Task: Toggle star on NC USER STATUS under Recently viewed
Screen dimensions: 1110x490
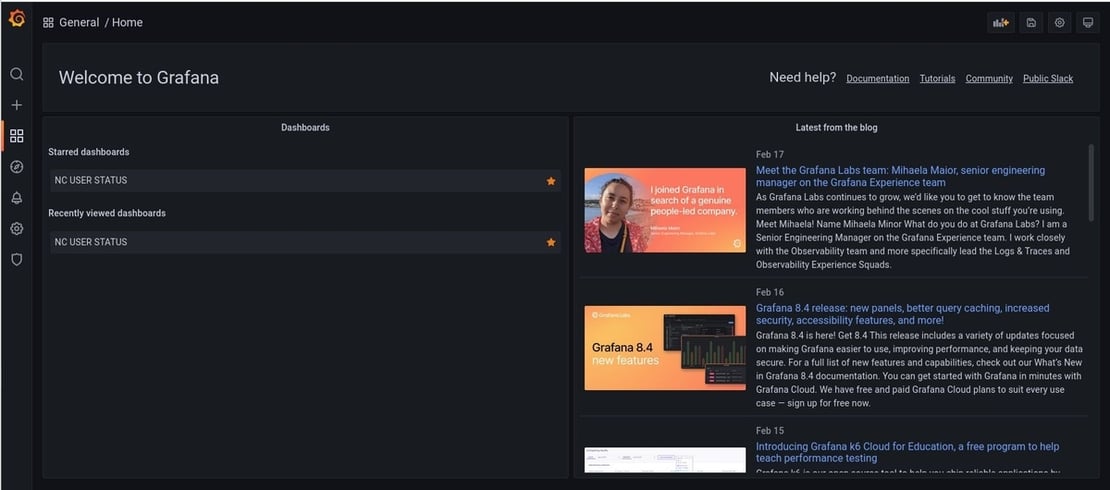Action: point(551,242)
